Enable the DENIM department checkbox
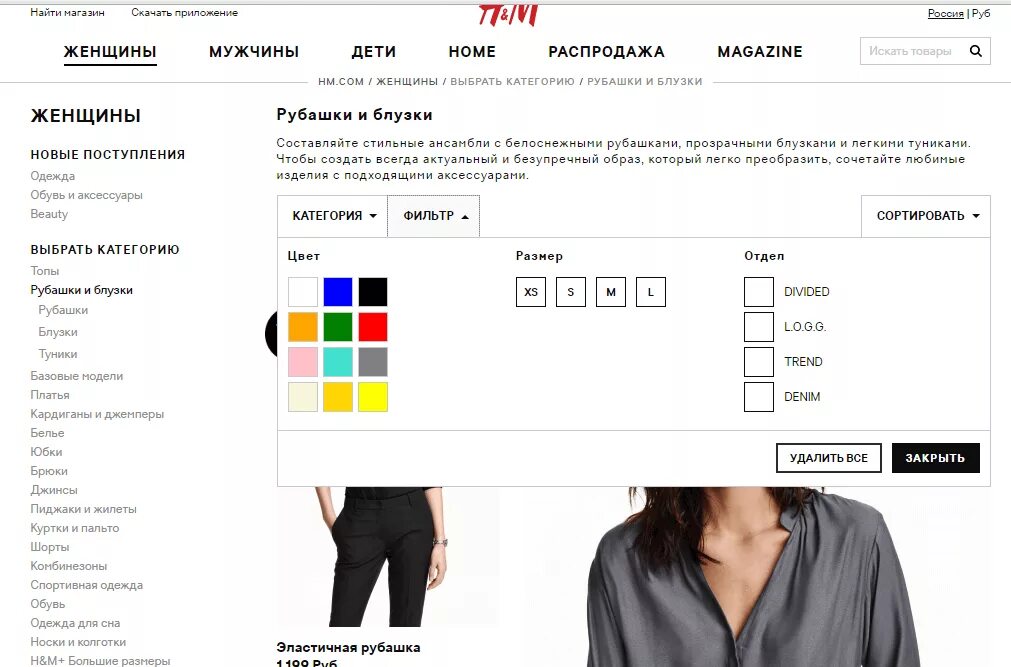 point(759,397)
